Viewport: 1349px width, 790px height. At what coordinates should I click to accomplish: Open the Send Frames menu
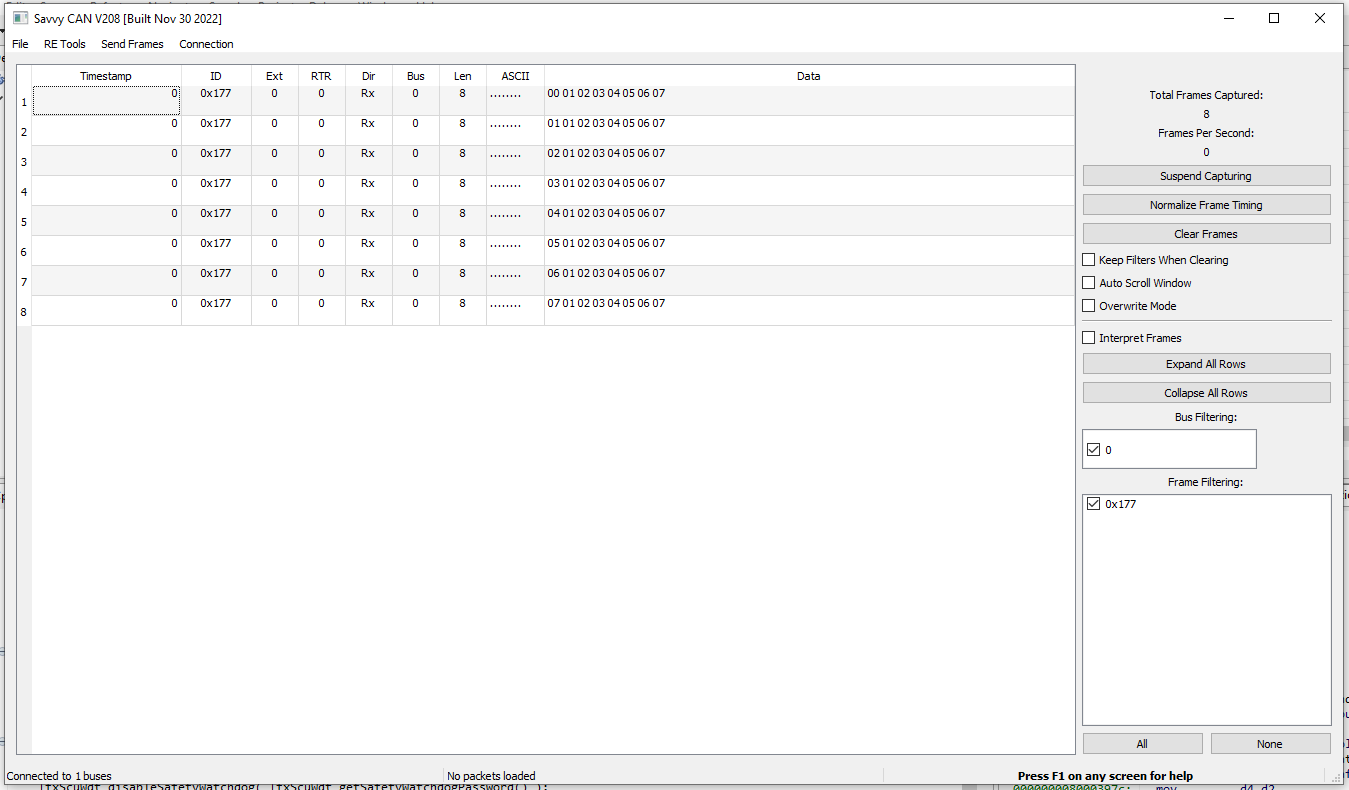pyautogui.click(x=132, y=44)
